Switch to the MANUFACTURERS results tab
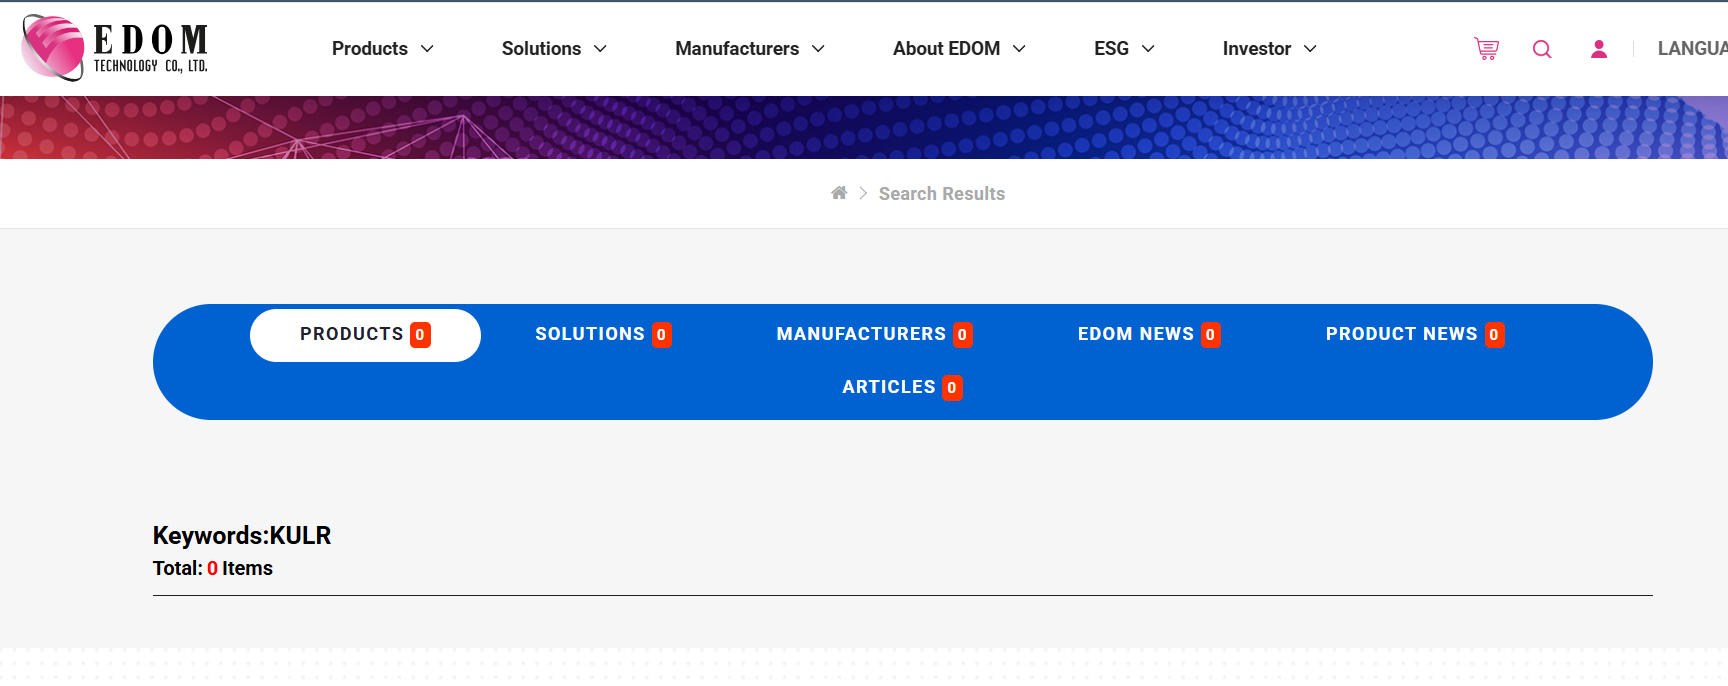The width and height of the screenshot is (1728, 686). pyautogui.click(x=860, y=334)
